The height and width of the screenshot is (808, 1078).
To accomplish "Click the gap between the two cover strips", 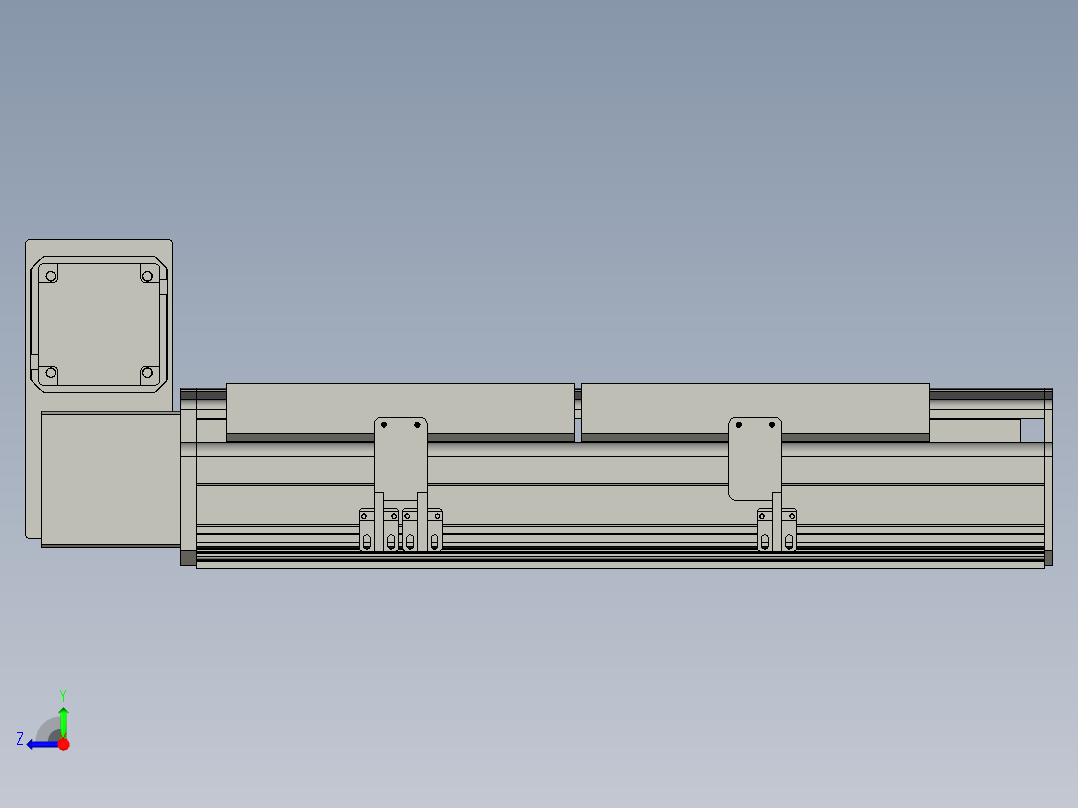I will 577,408.
